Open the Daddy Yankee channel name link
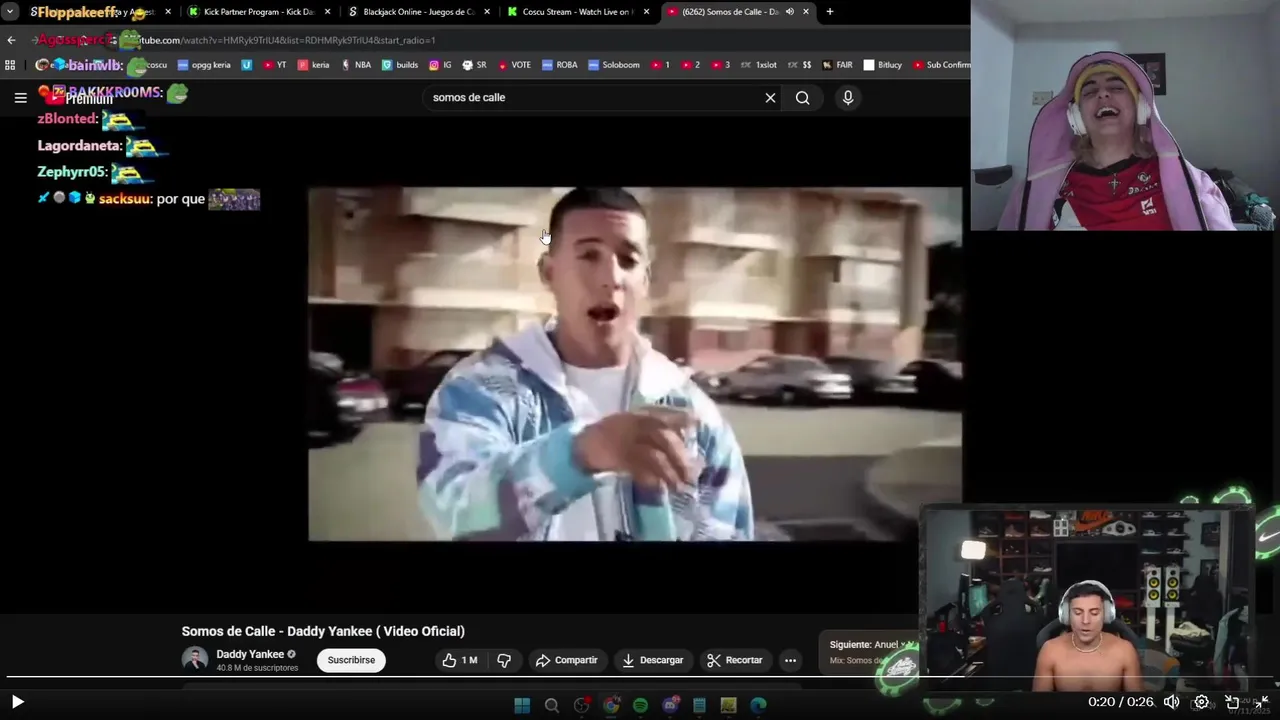Image resolution: width=1280 pixels, height=720 pixels. (250, 654)
